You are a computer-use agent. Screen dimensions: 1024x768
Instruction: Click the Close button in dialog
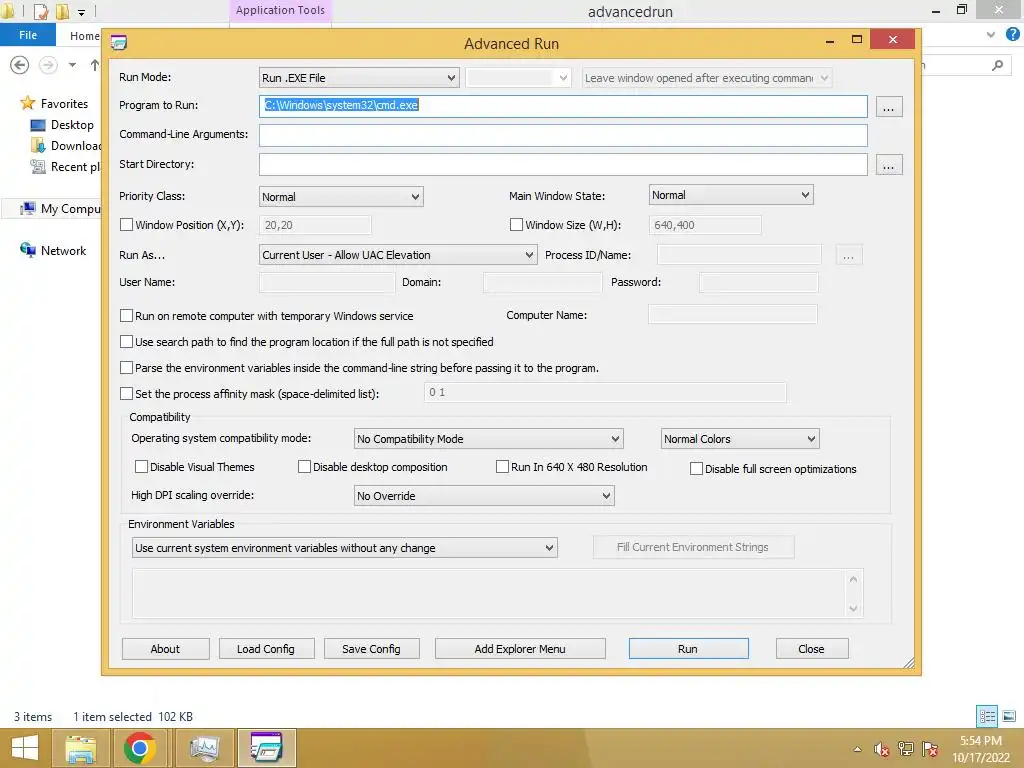click(812, 648)
